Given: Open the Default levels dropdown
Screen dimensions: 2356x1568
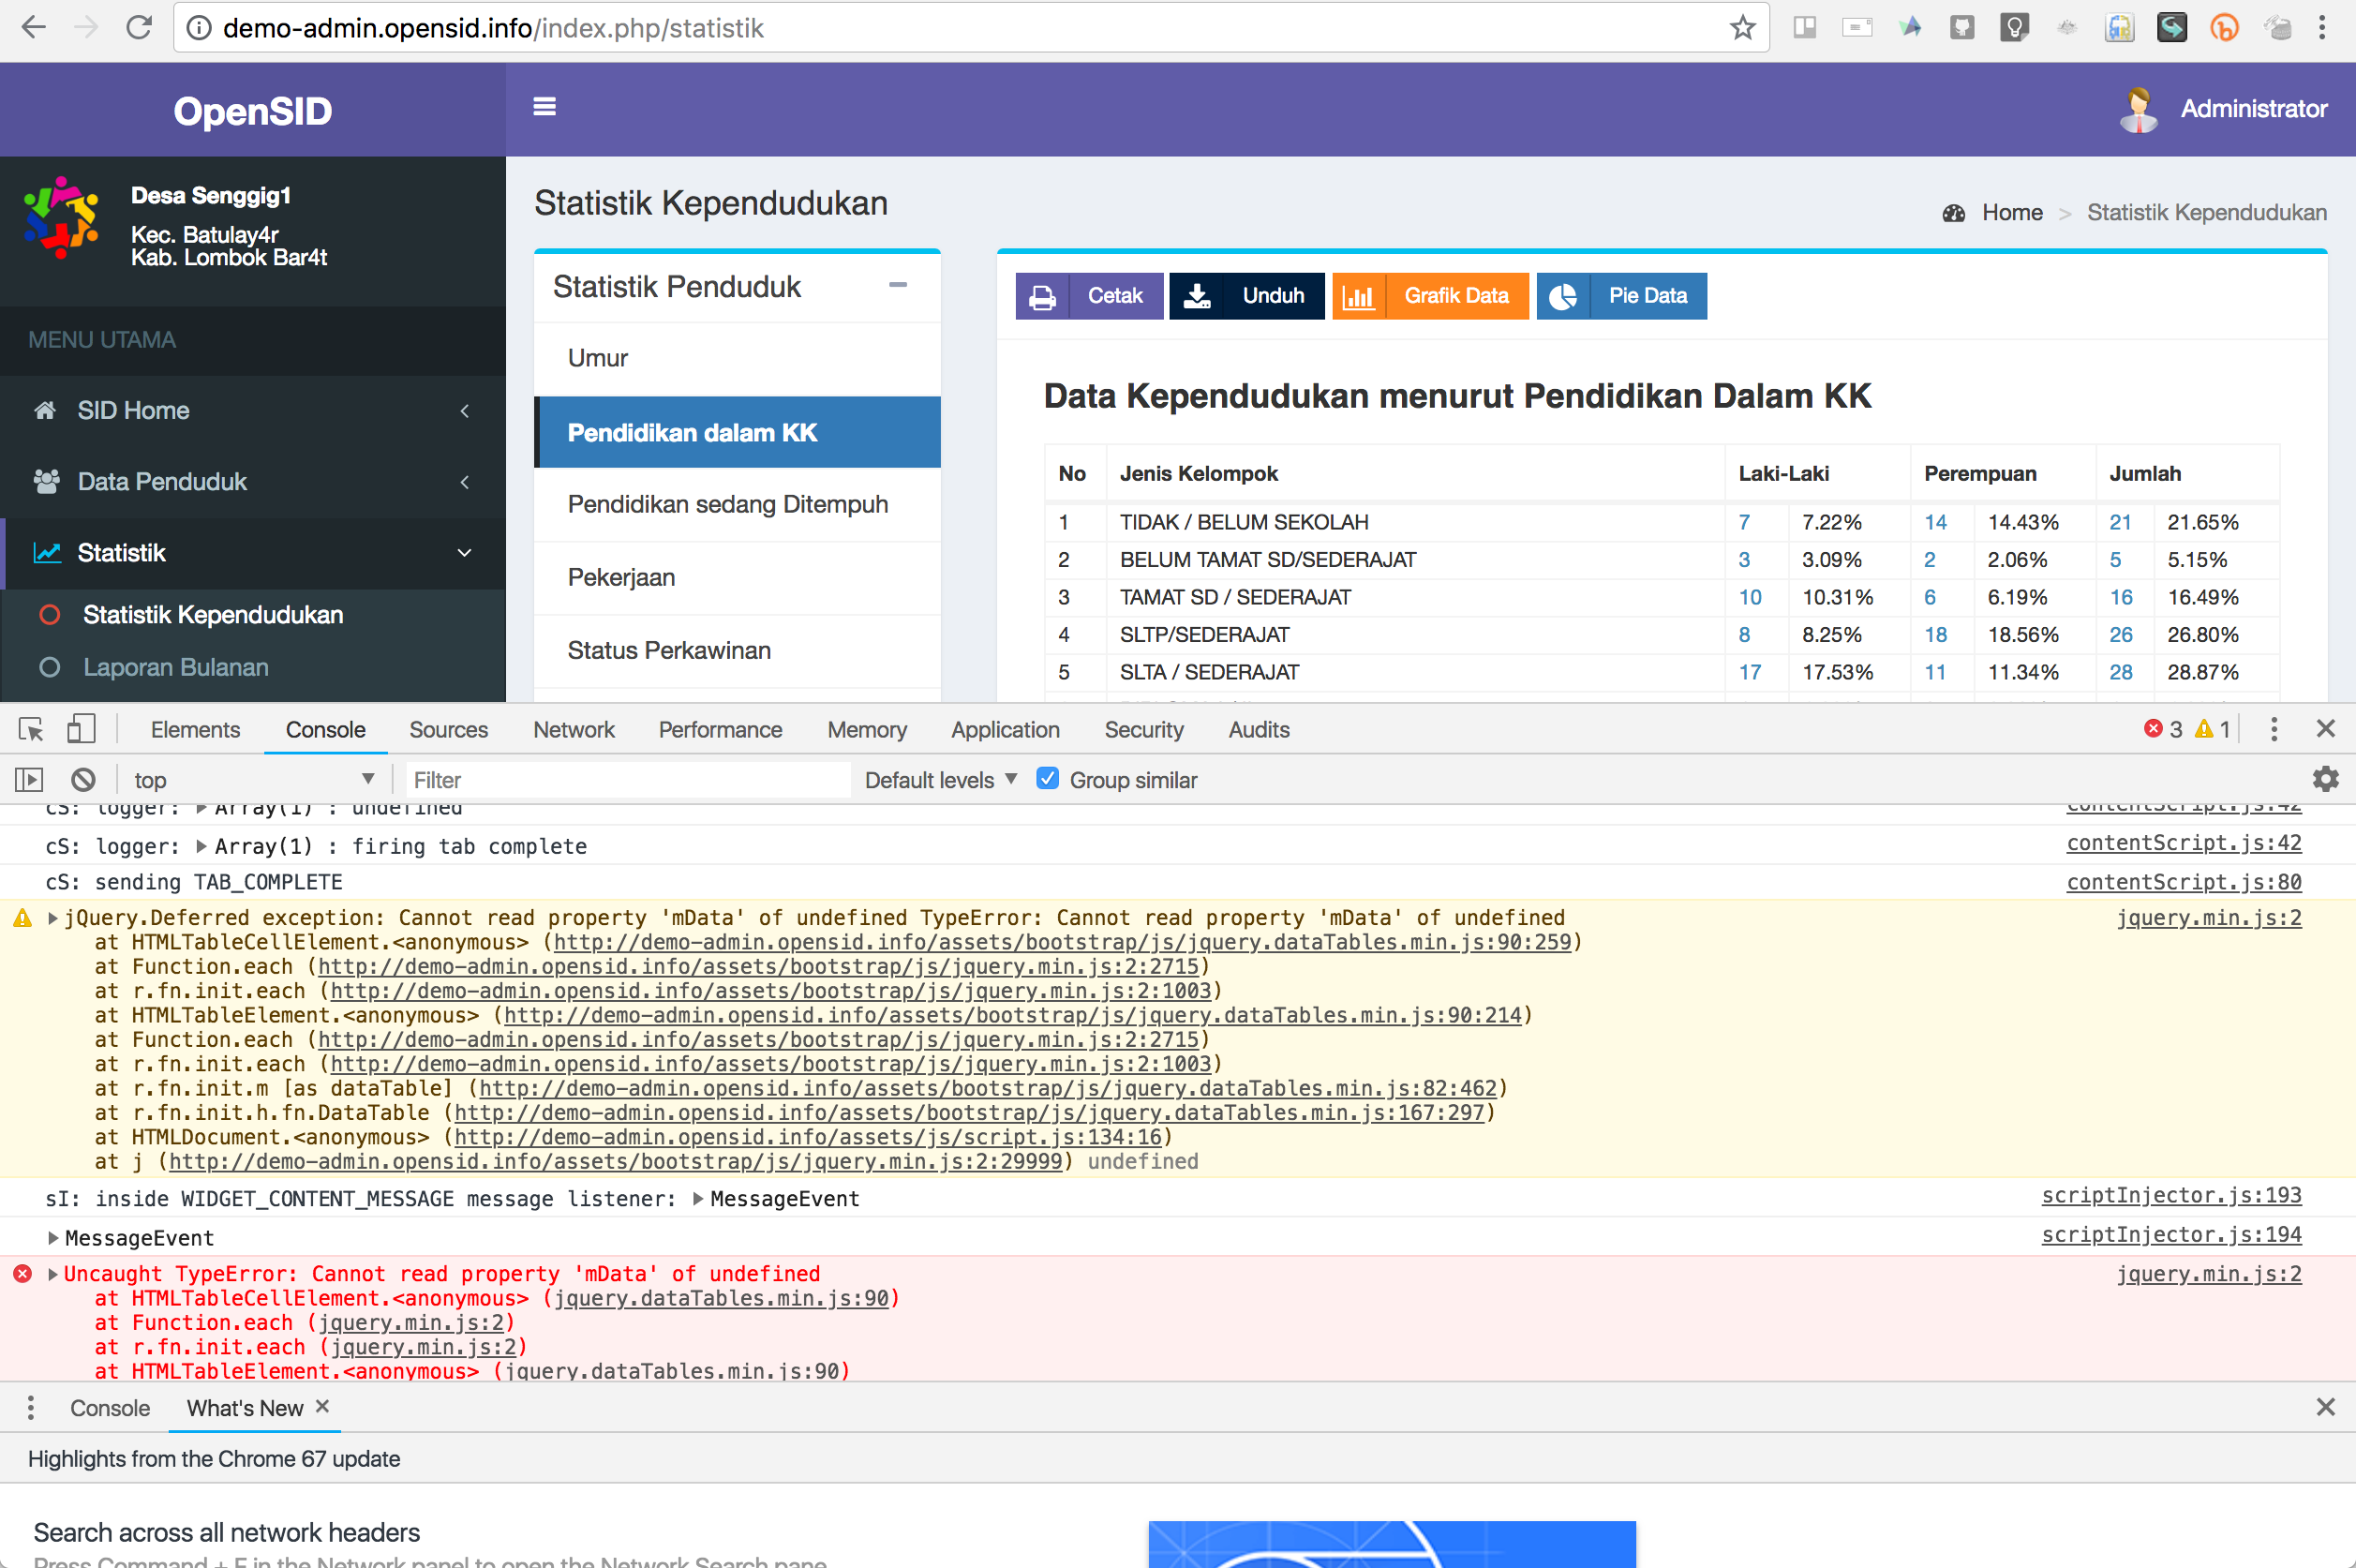Looking at the screenshot, I should [x=938, y=779].
